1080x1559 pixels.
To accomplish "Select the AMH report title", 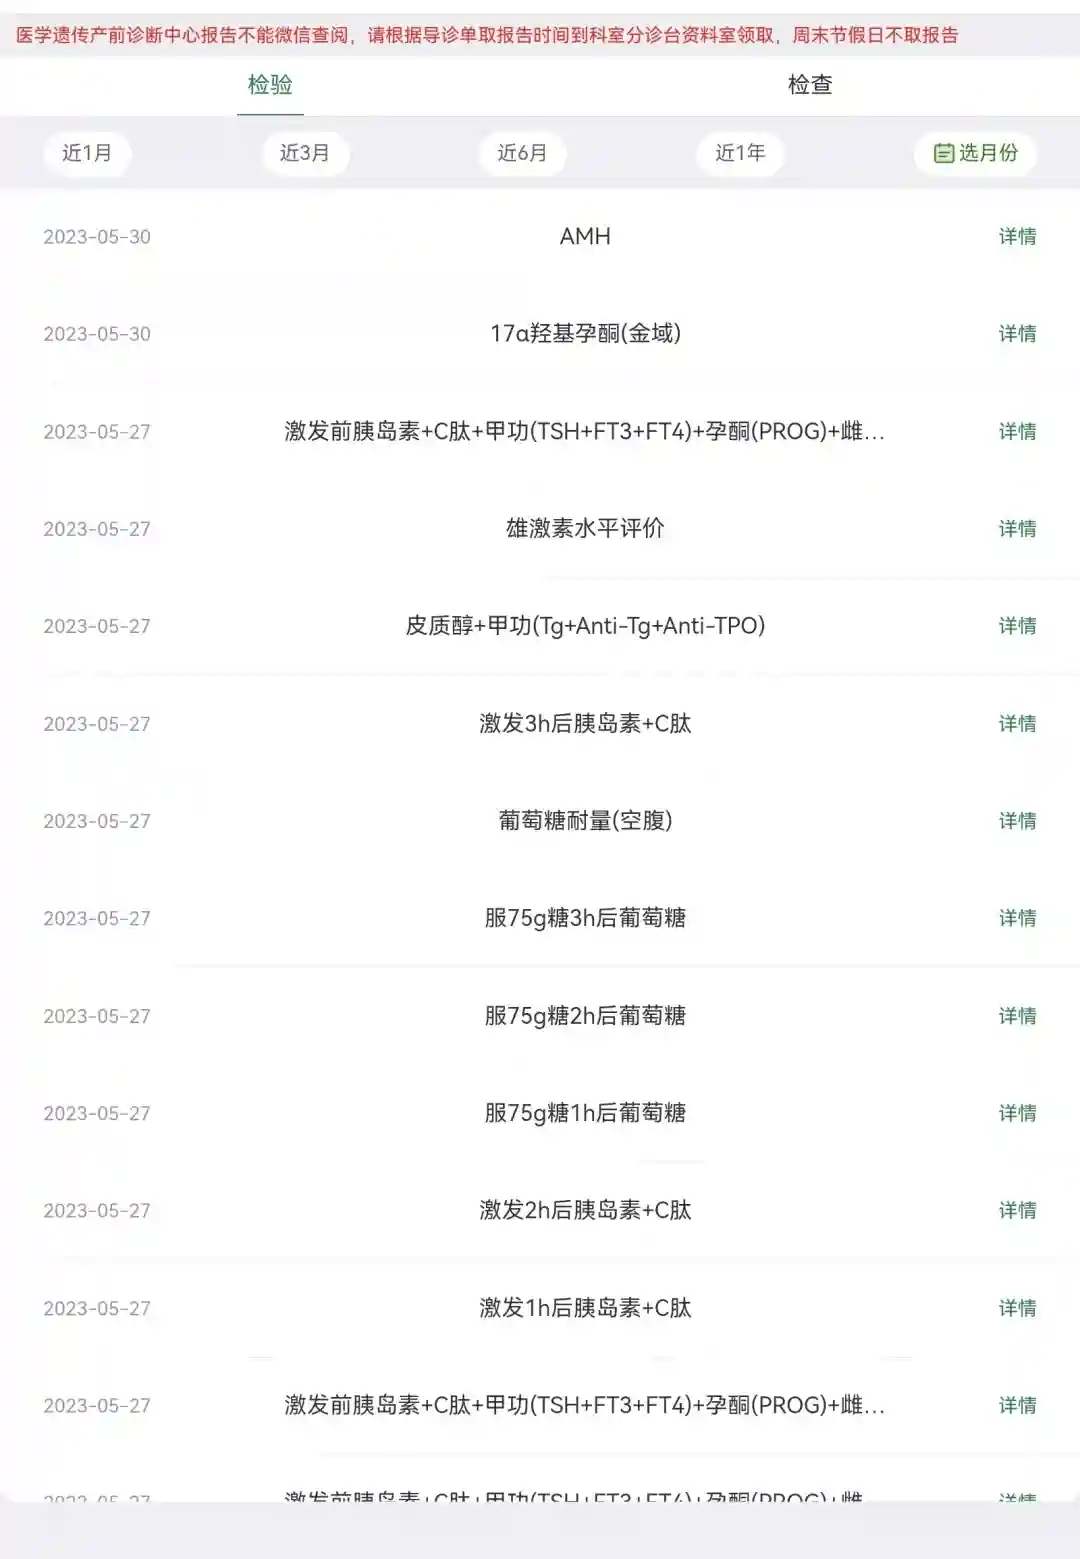I will click(x=585, y=237).
